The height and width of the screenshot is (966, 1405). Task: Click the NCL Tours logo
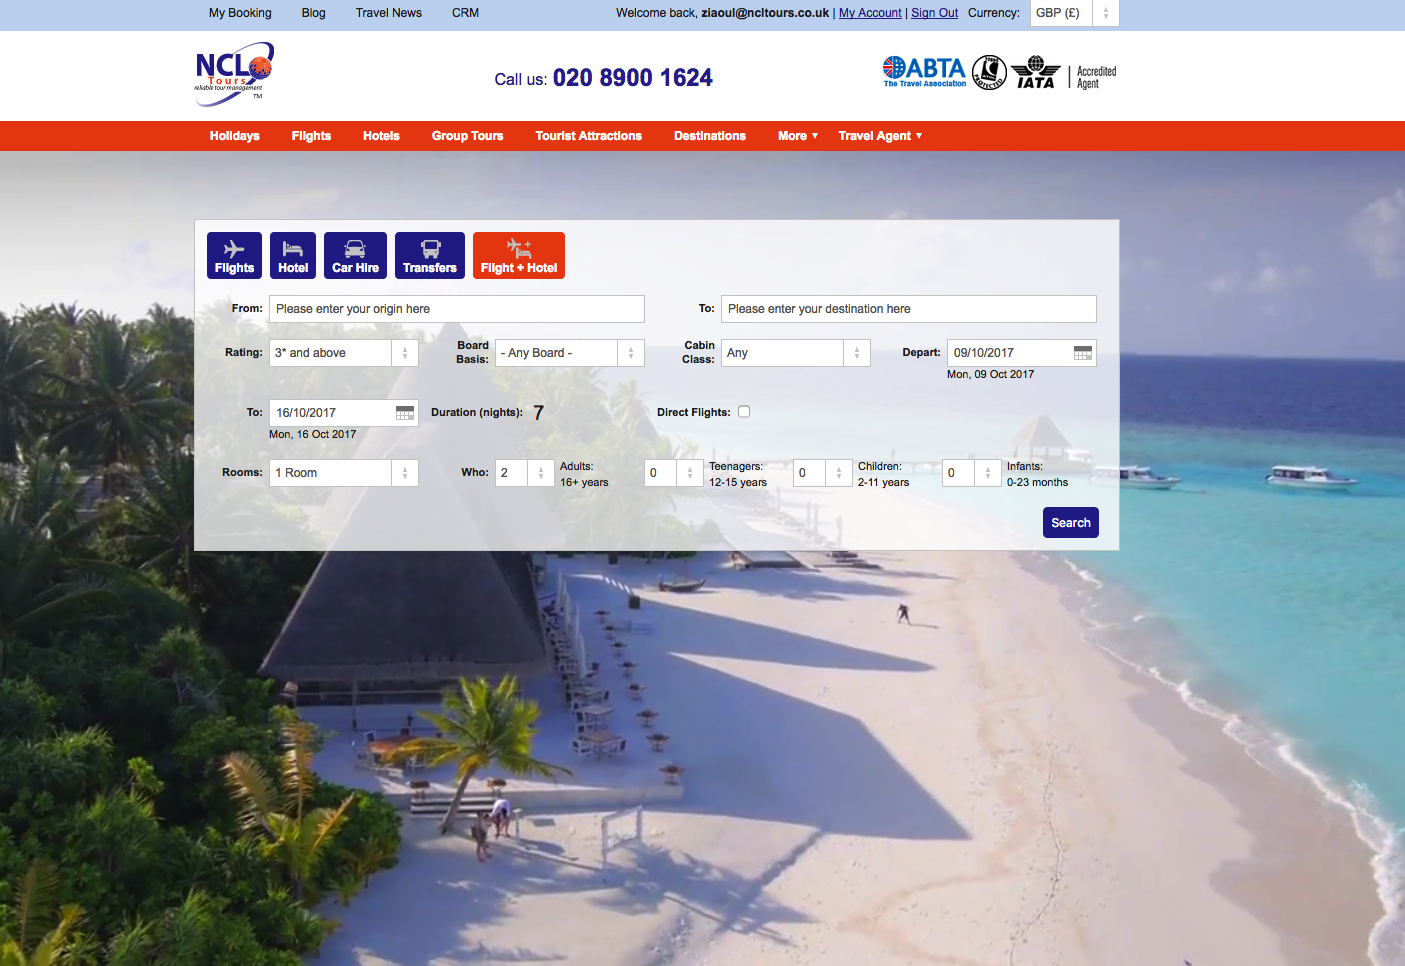(234, 71)
